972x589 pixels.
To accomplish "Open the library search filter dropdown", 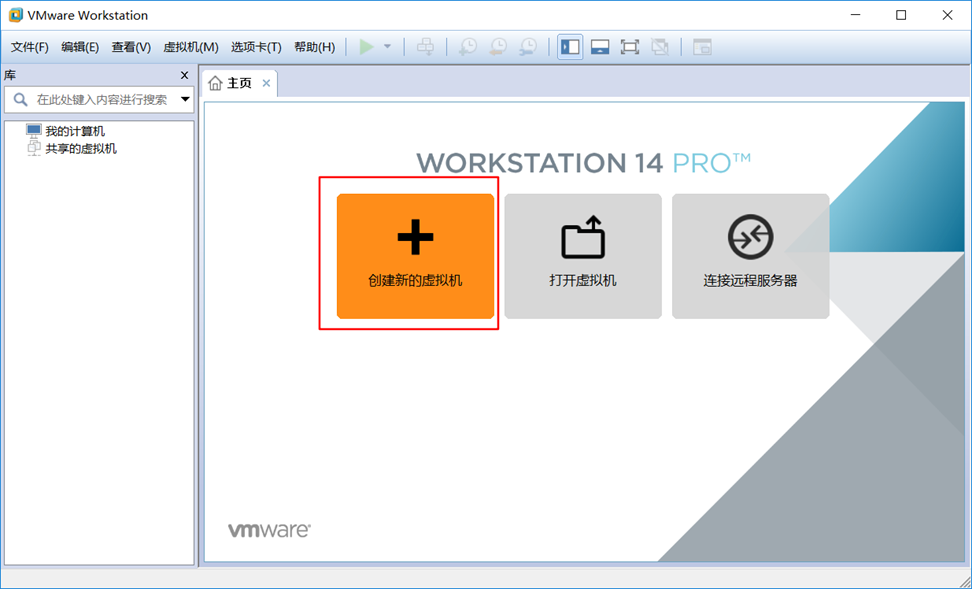I will point(185,99).
